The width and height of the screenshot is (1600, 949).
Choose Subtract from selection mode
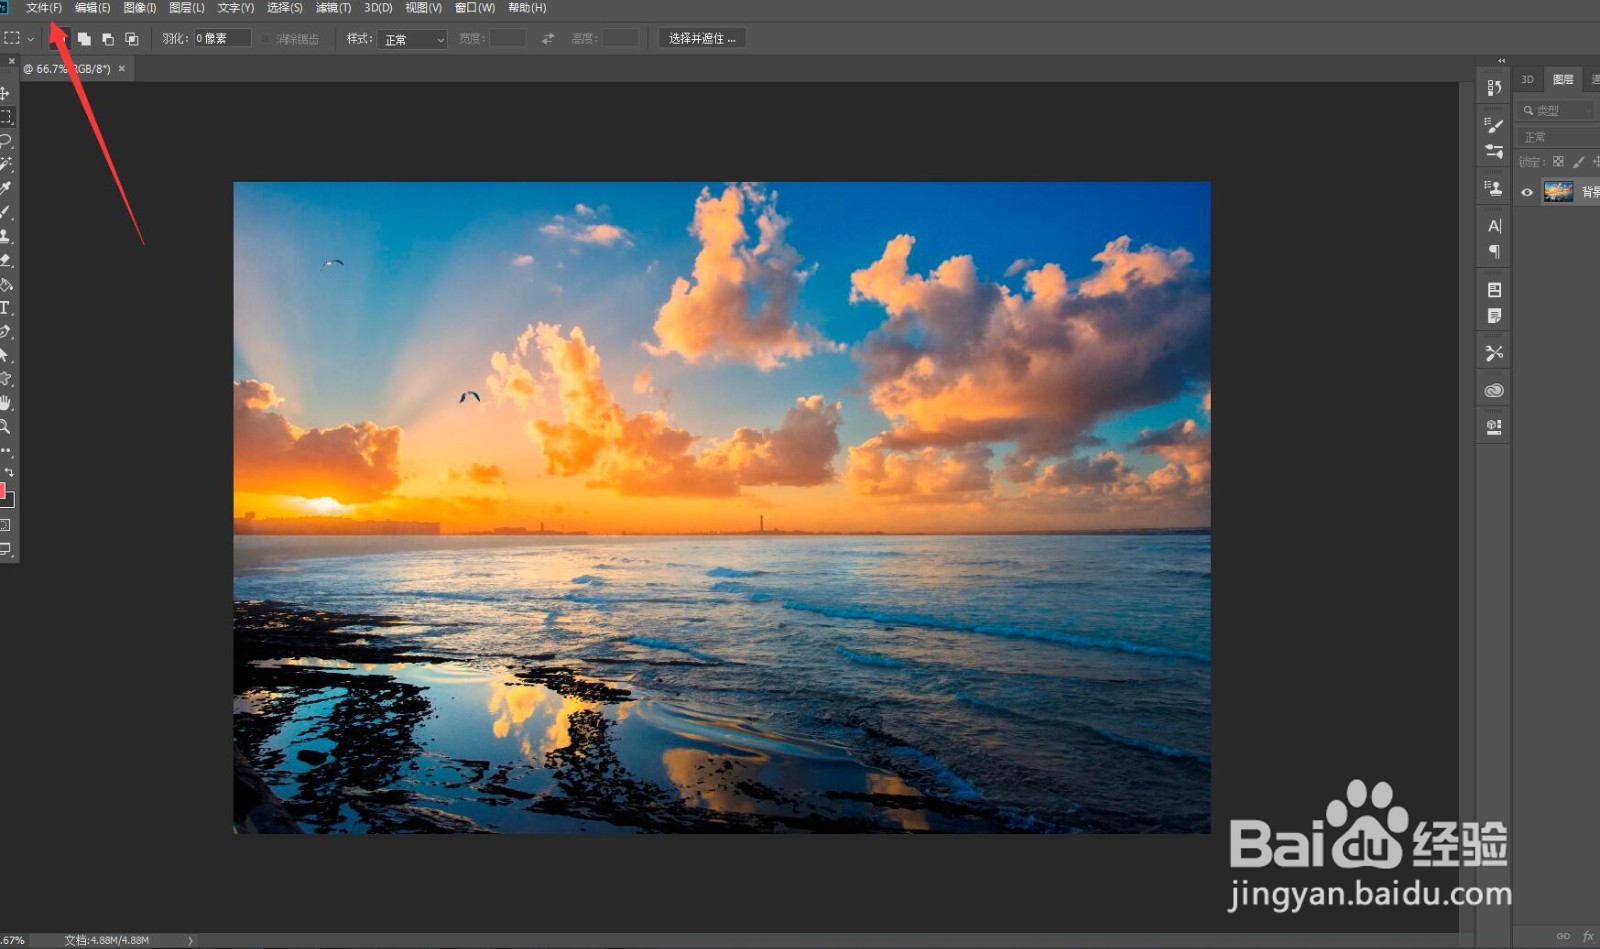coord(108,39)
